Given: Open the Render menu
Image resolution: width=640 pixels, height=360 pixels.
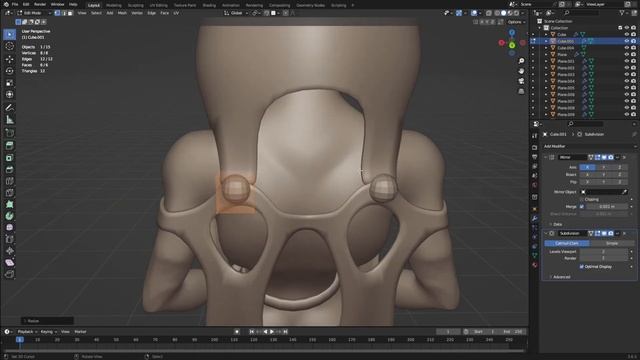Looking at the screenshot, I should pyautogui.click(x=40, y=4).
